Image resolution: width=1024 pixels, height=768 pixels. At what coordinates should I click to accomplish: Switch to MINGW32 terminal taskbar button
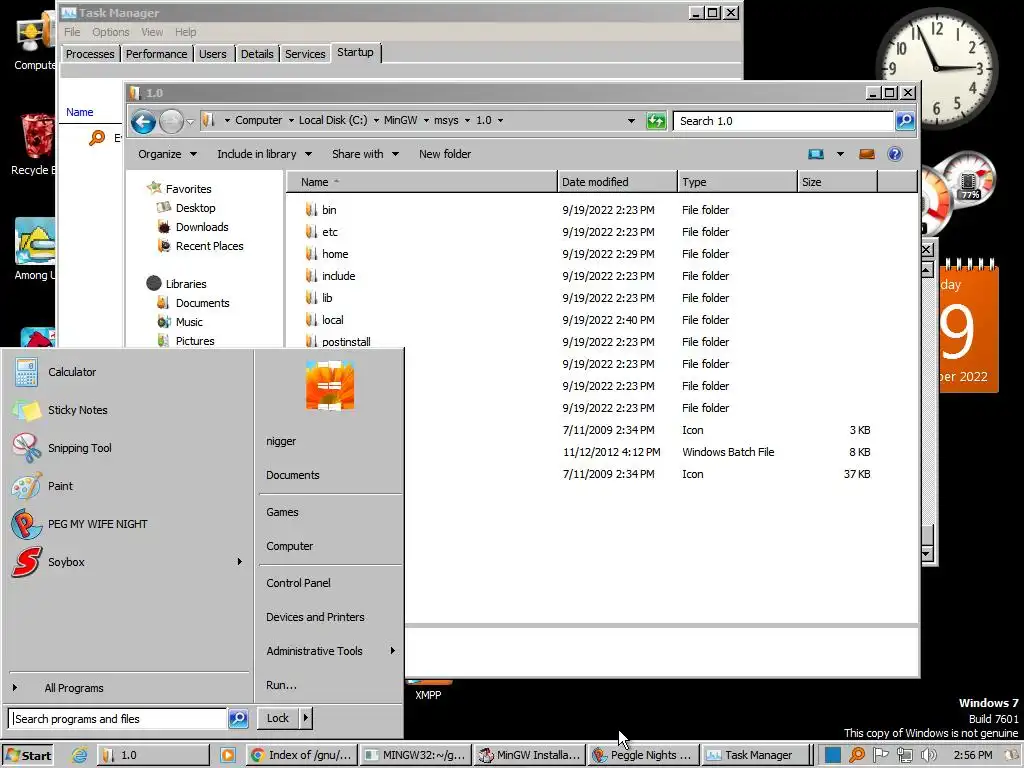416,756
